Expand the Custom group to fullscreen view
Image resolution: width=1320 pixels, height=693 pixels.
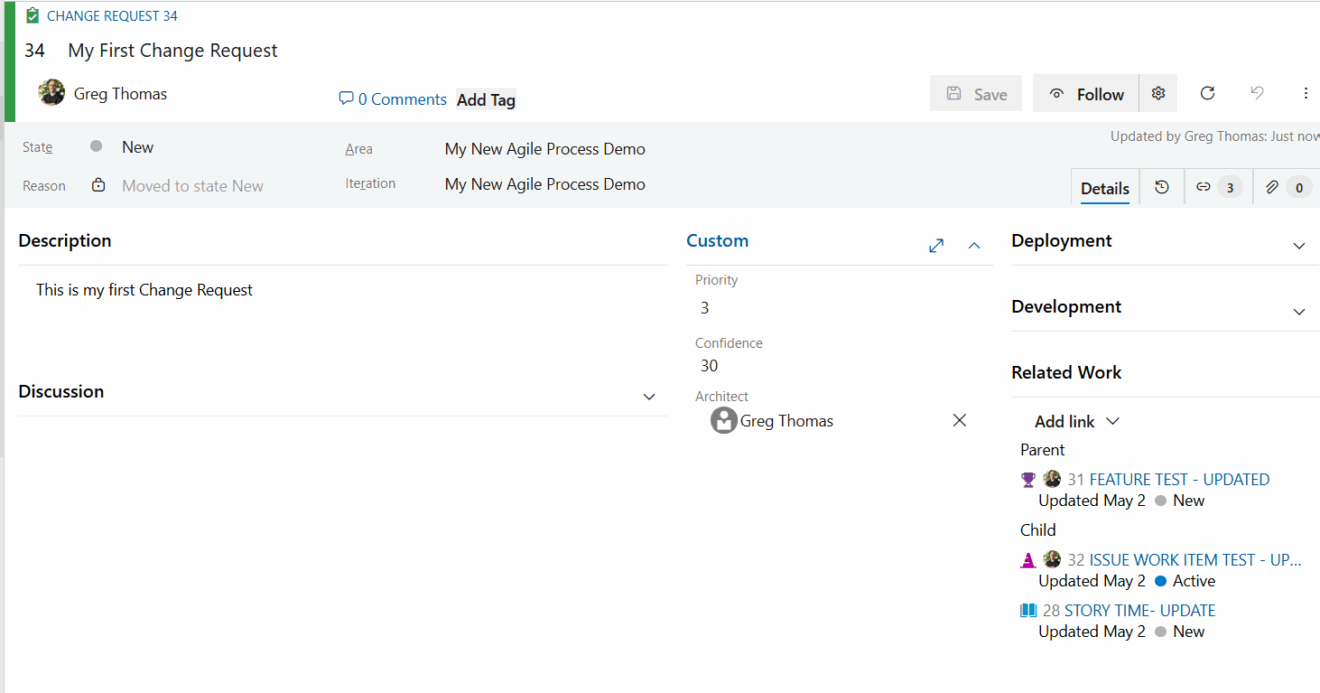pyautogui.click(x=936, y=244)
